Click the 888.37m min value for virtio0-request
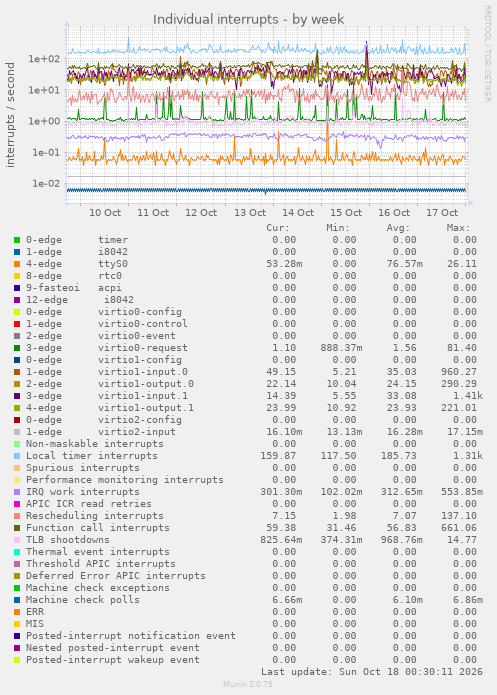The image size is (497, 695). click(x=341, y=348)
